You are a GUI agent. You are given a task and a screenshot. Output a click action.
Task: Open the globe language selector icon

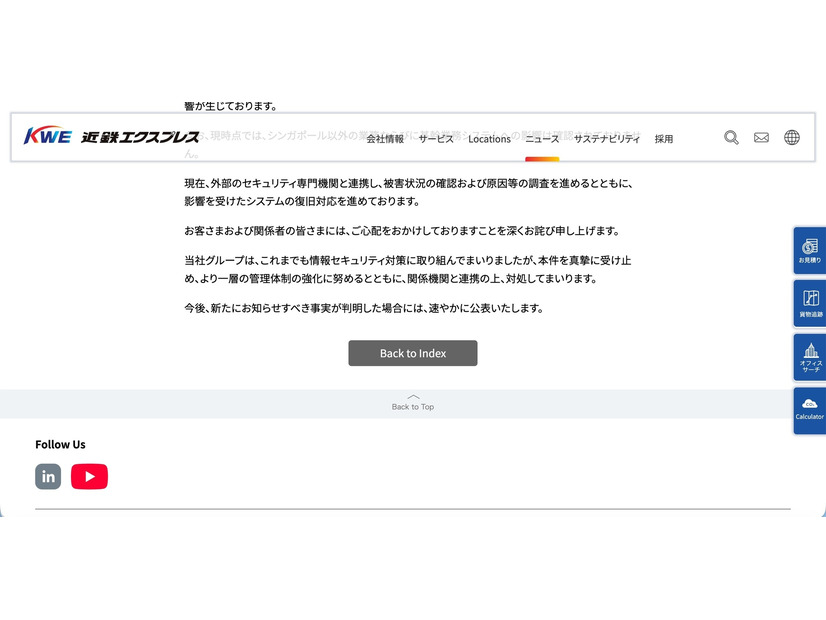click(792, 137)
